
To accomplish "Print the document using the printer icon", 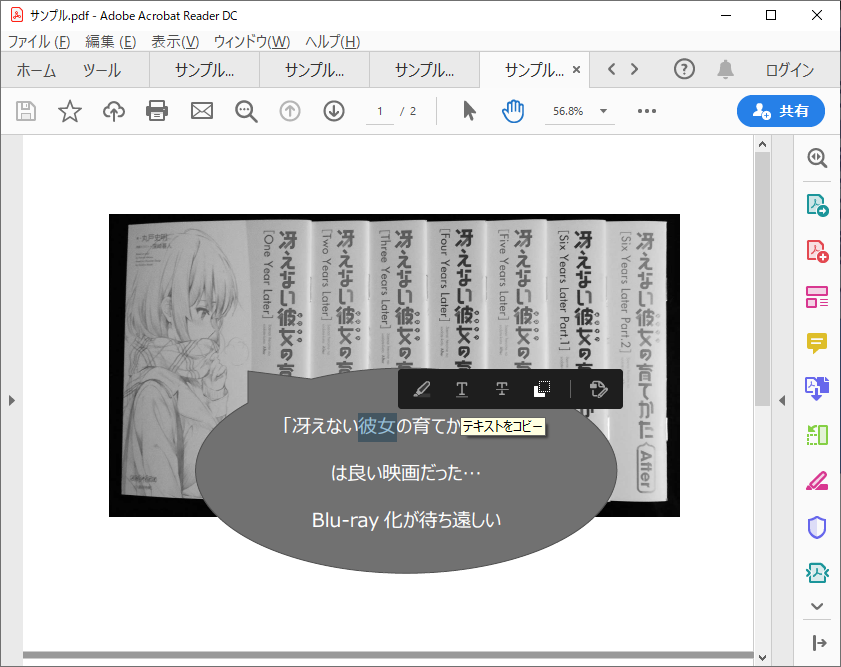I will click(157, 111).
